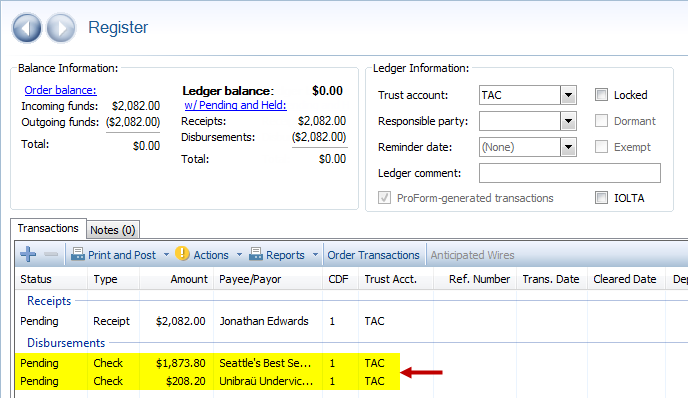Click the Pending status of the receipt row

coord(39,321)
